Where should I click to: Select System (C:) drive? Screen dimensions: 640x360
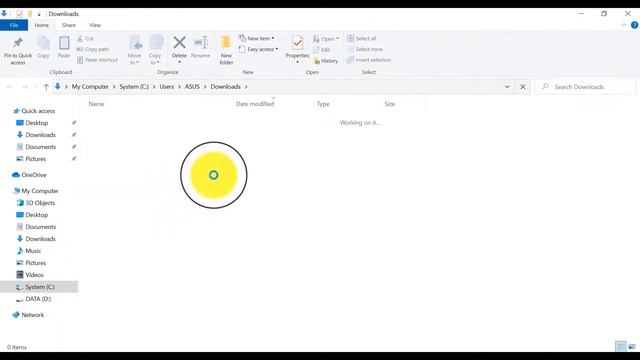coord(40,287)
